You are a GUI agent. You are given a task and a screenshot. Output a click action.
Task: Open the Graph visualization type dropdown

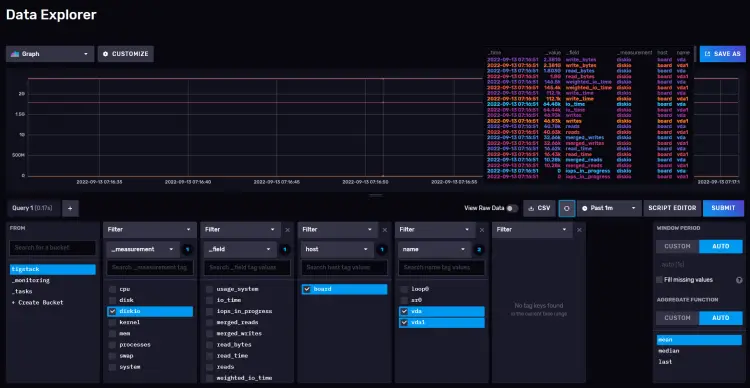click(x=50, y=54)
